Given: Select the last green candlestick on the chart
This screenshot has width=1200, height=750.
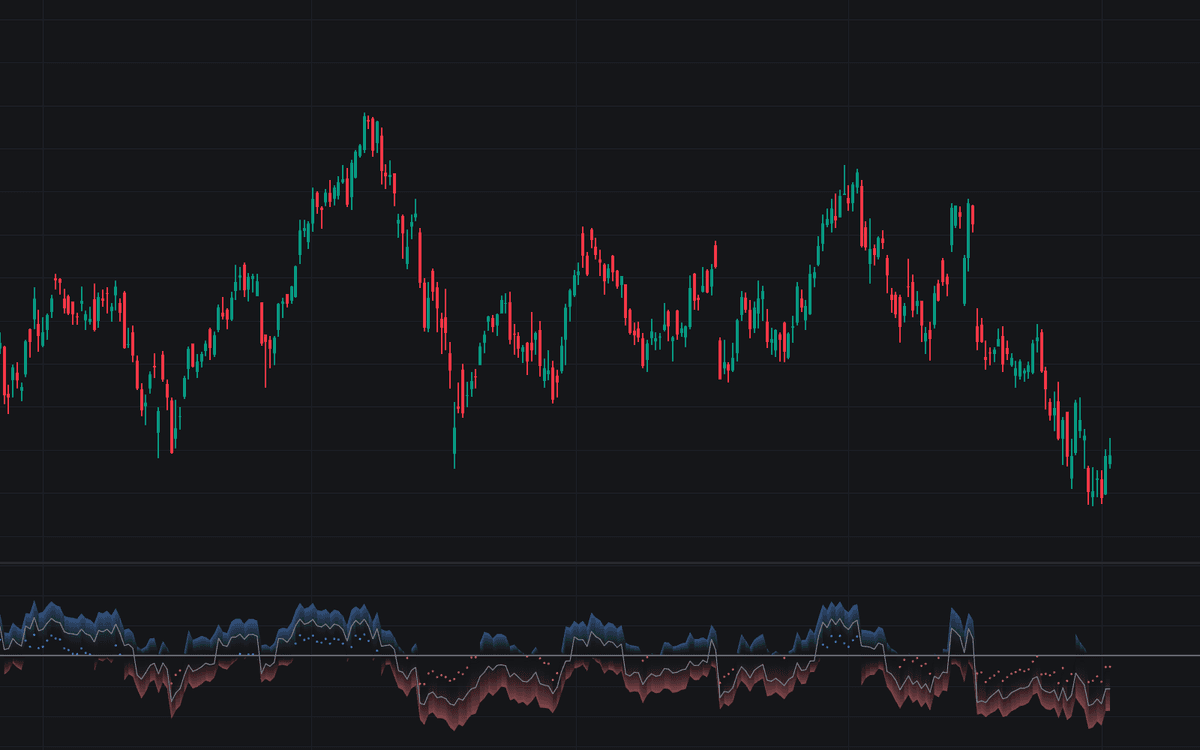Looking at the screenshot, I should tap(1110, 453).
